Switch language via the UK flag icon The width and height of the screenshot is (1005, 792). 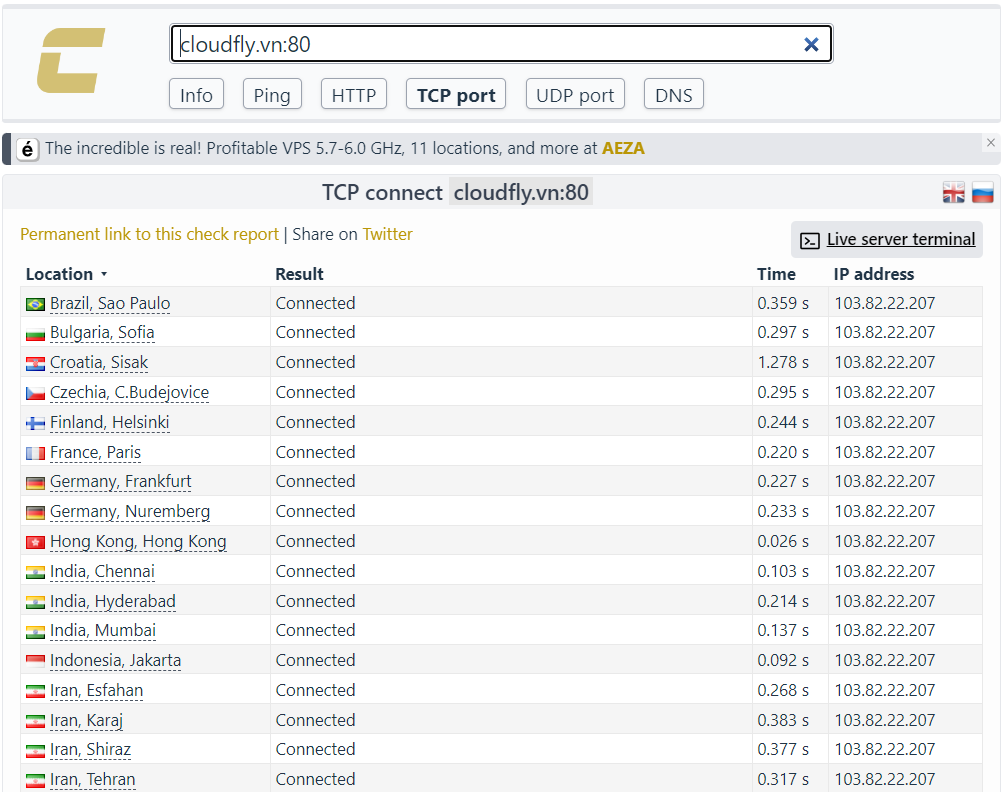(x=953, y=192)
